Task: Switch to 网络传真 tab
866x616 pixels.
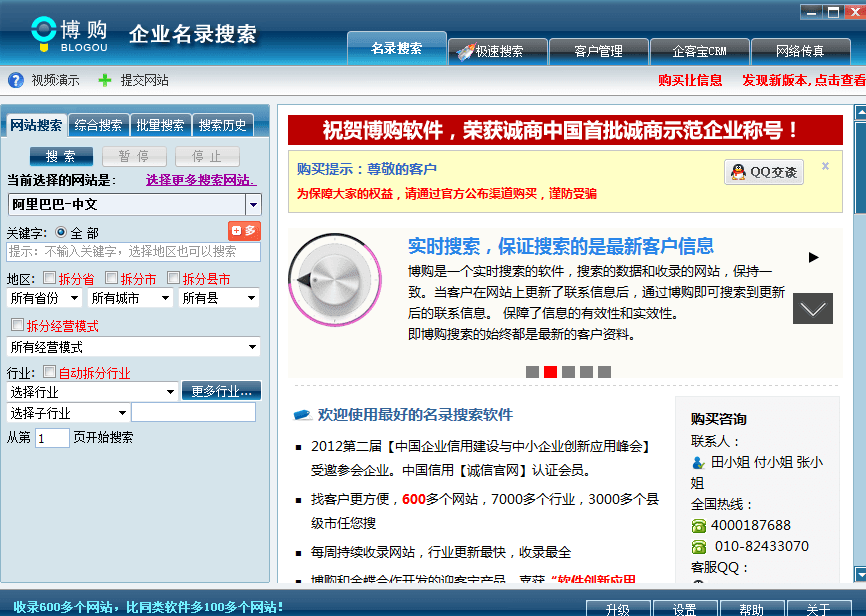Action: [800, 51]
